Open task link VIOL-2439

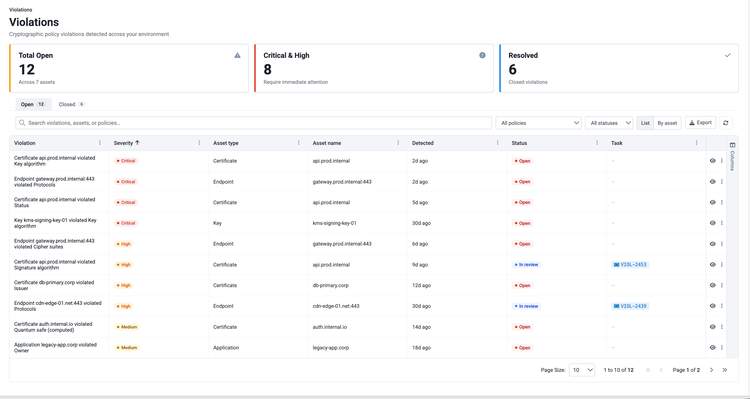[x=630, y=306]
